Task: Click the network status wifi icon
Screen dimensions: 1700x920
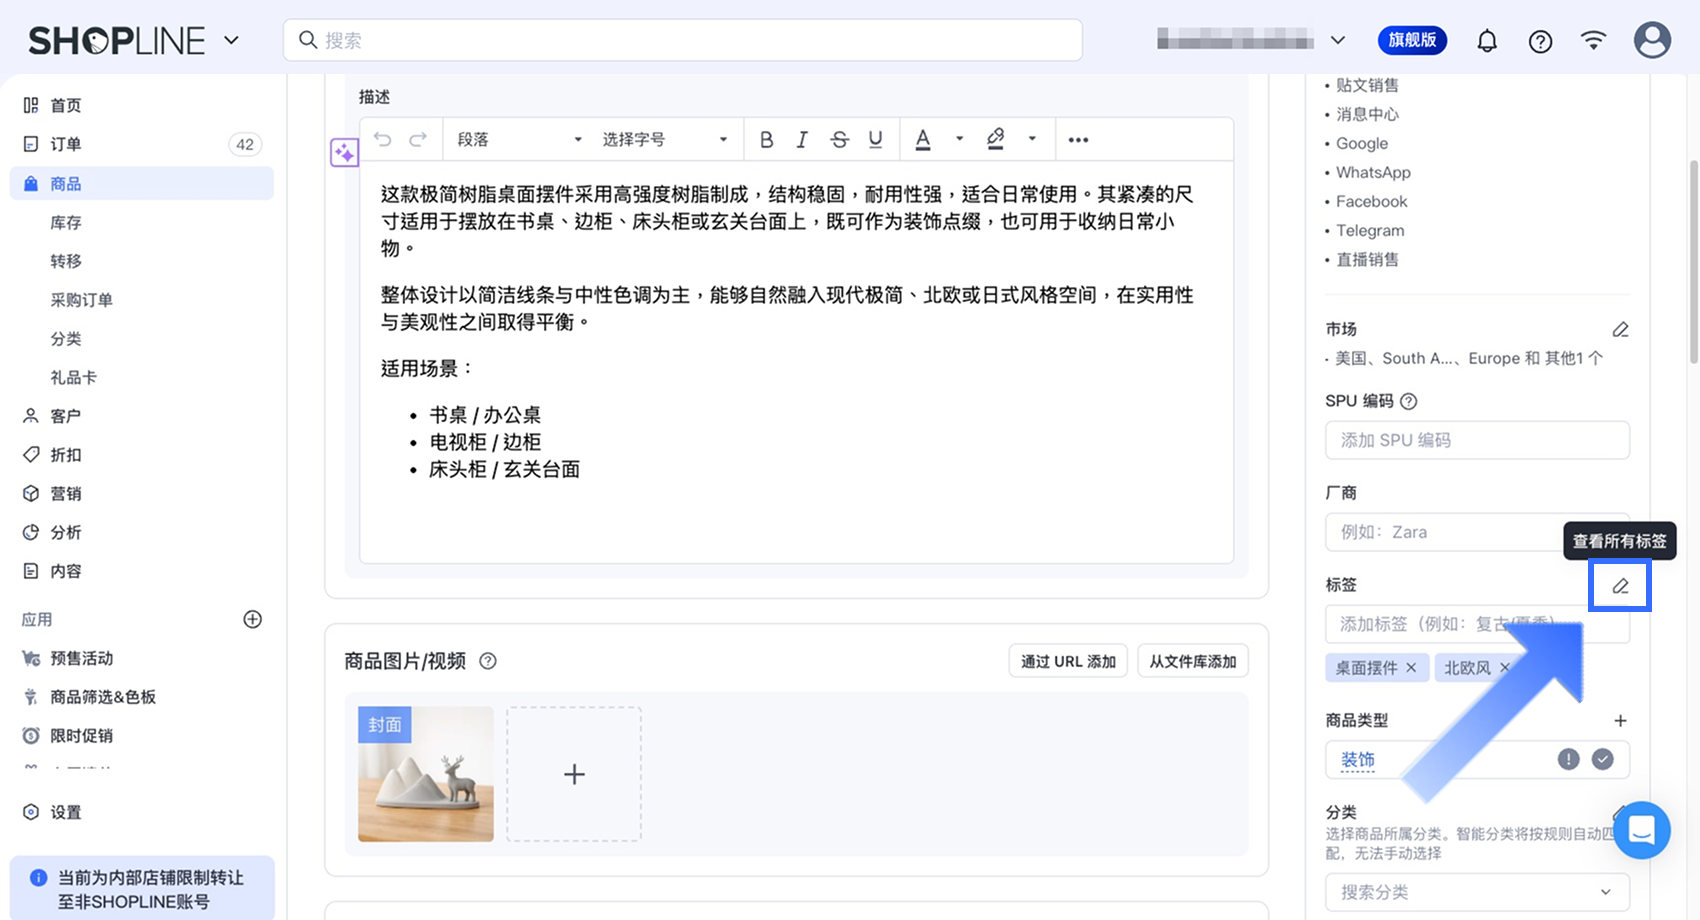Action: click(x=1593, y=40)
